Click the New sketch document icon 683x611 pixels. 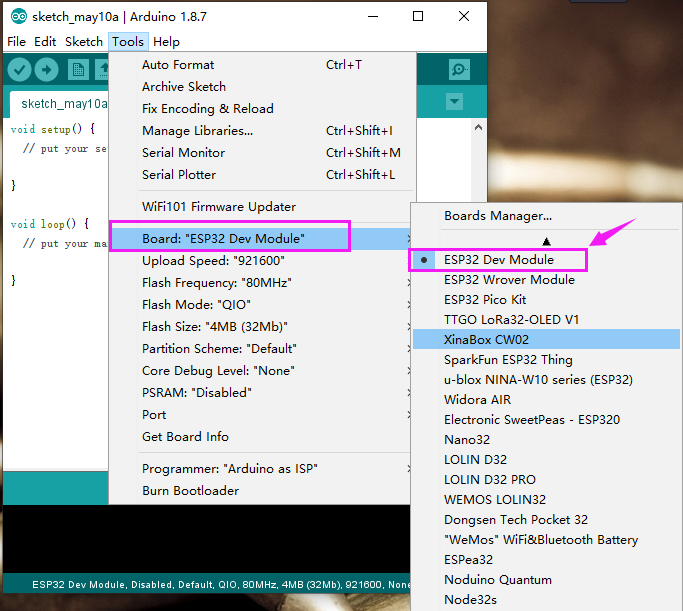coord(78,70)
